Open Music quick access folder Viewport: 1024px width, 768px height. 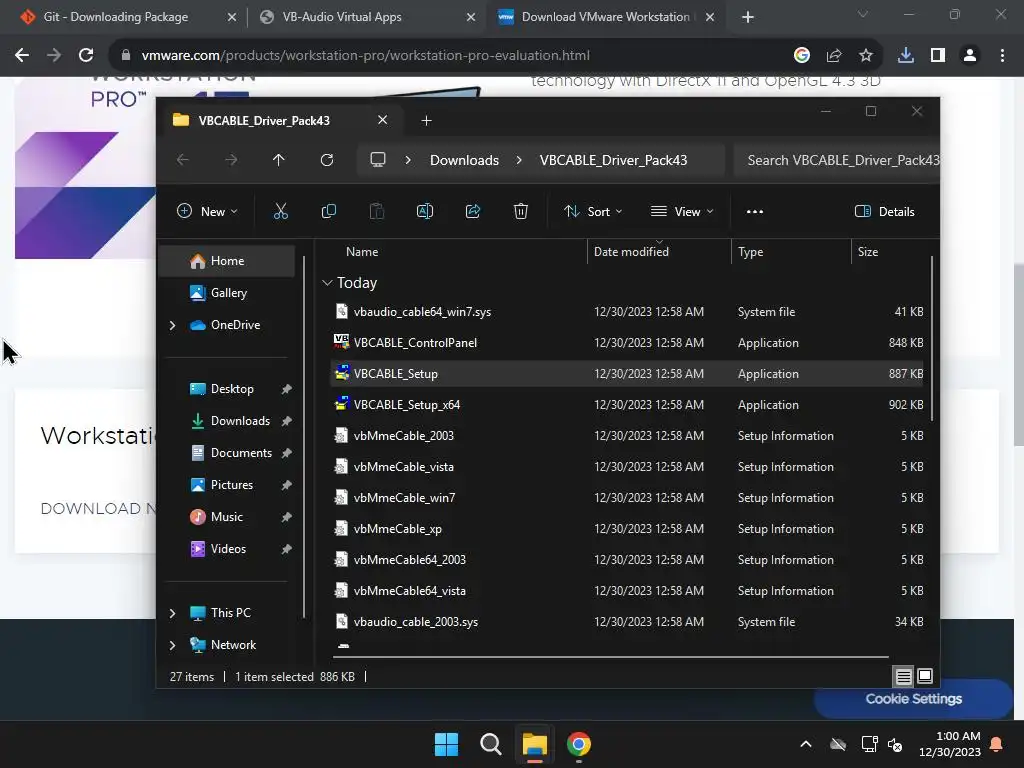click(x=227, y=517)
